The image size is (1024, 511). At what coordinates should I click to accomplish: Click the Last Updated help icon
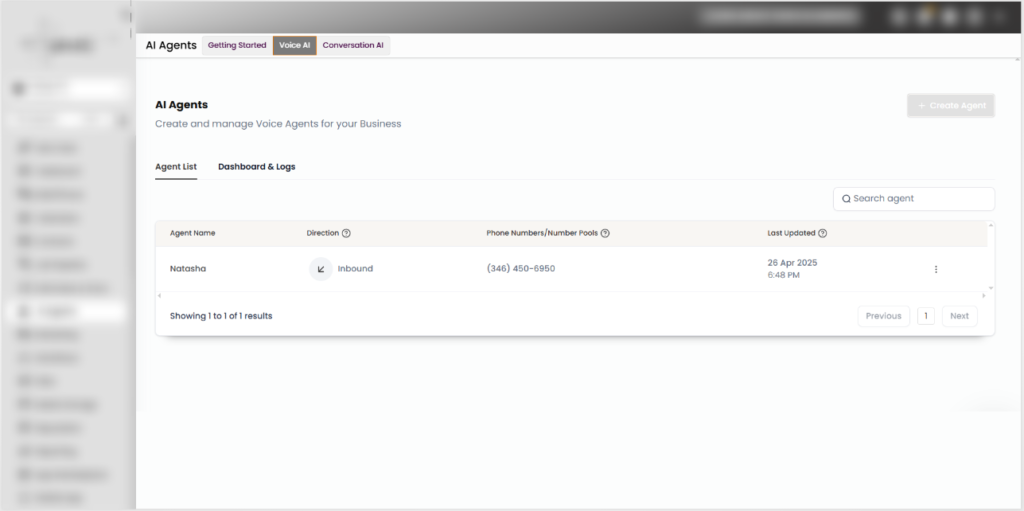[822, 233]
